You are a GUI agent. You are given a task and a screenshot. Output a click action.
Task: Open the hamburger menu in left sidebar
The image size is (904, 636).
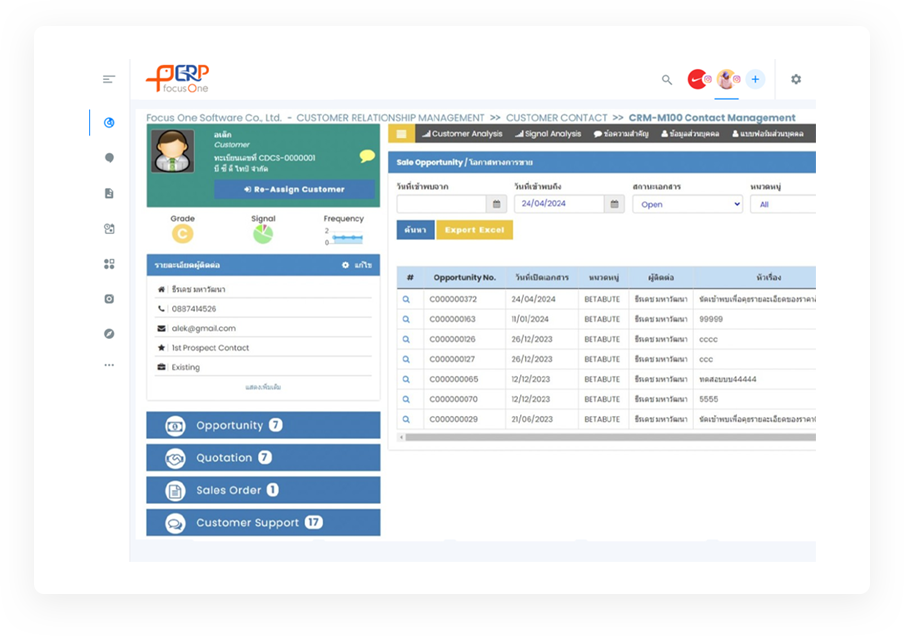pyautogui.click(x=109, y=79)
